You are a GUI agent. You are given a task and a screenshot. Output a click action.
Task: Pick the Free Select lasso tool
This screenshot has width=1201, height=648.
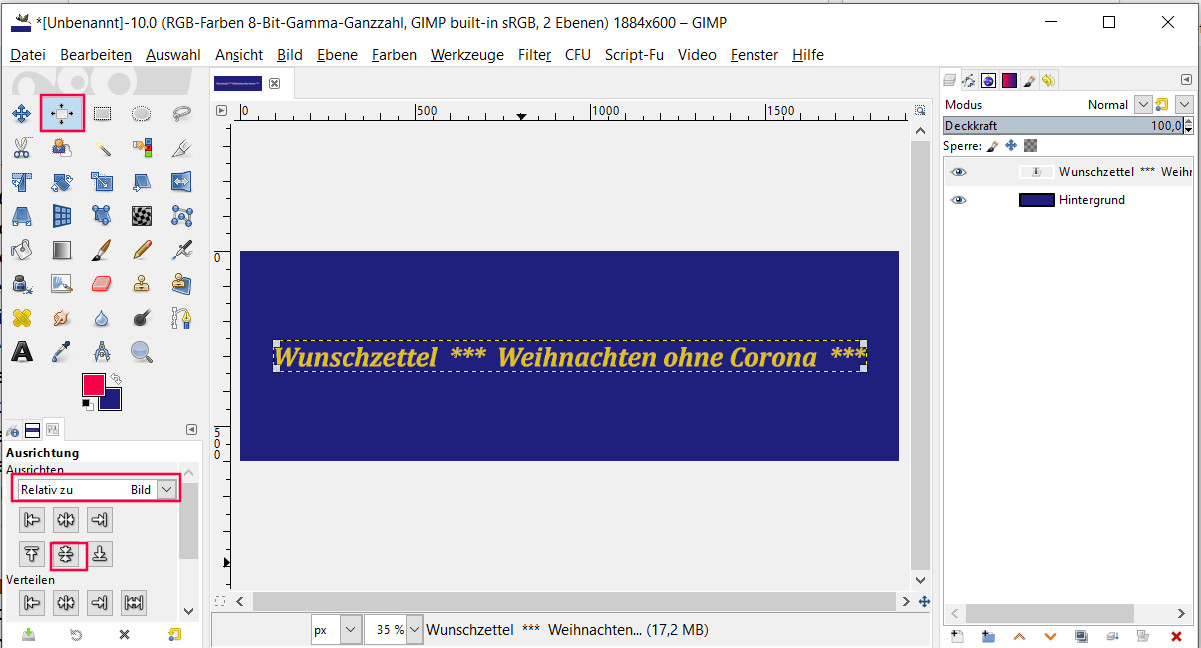181,114
